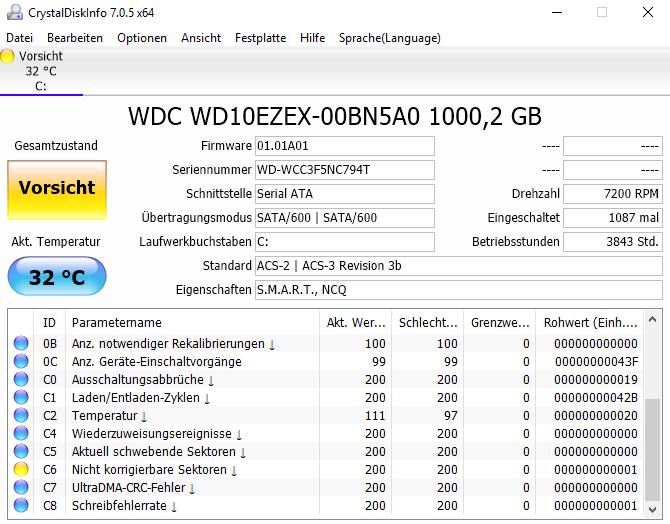670x524 pixels.
Task: Click the 32 °C temperature button
Action: (57, 276)
